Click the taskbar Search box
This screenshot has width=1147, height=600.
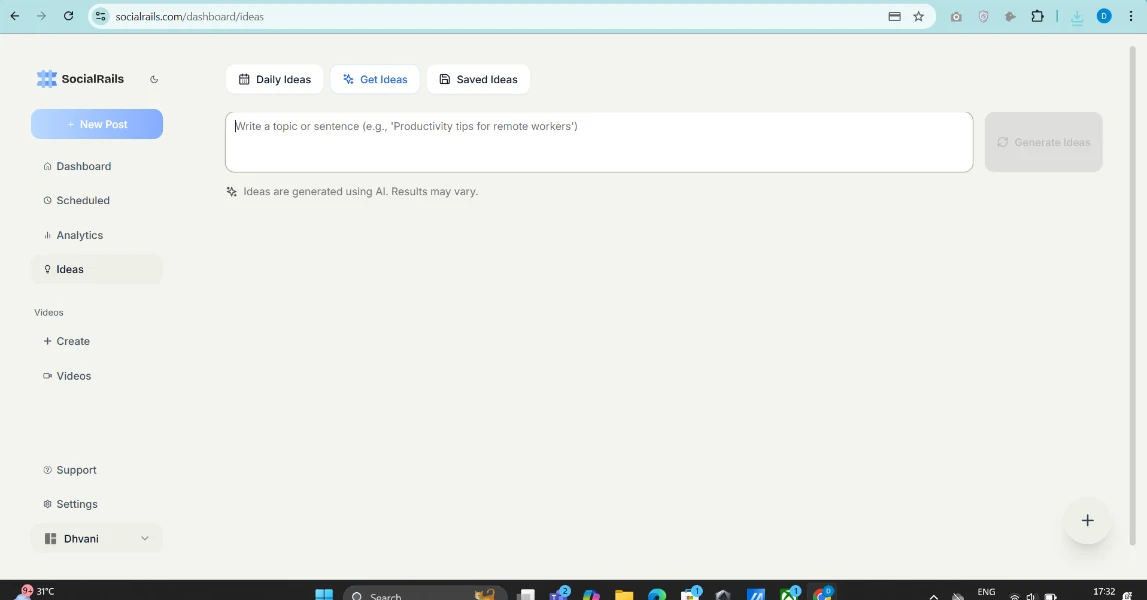click(x=424, y=593)
